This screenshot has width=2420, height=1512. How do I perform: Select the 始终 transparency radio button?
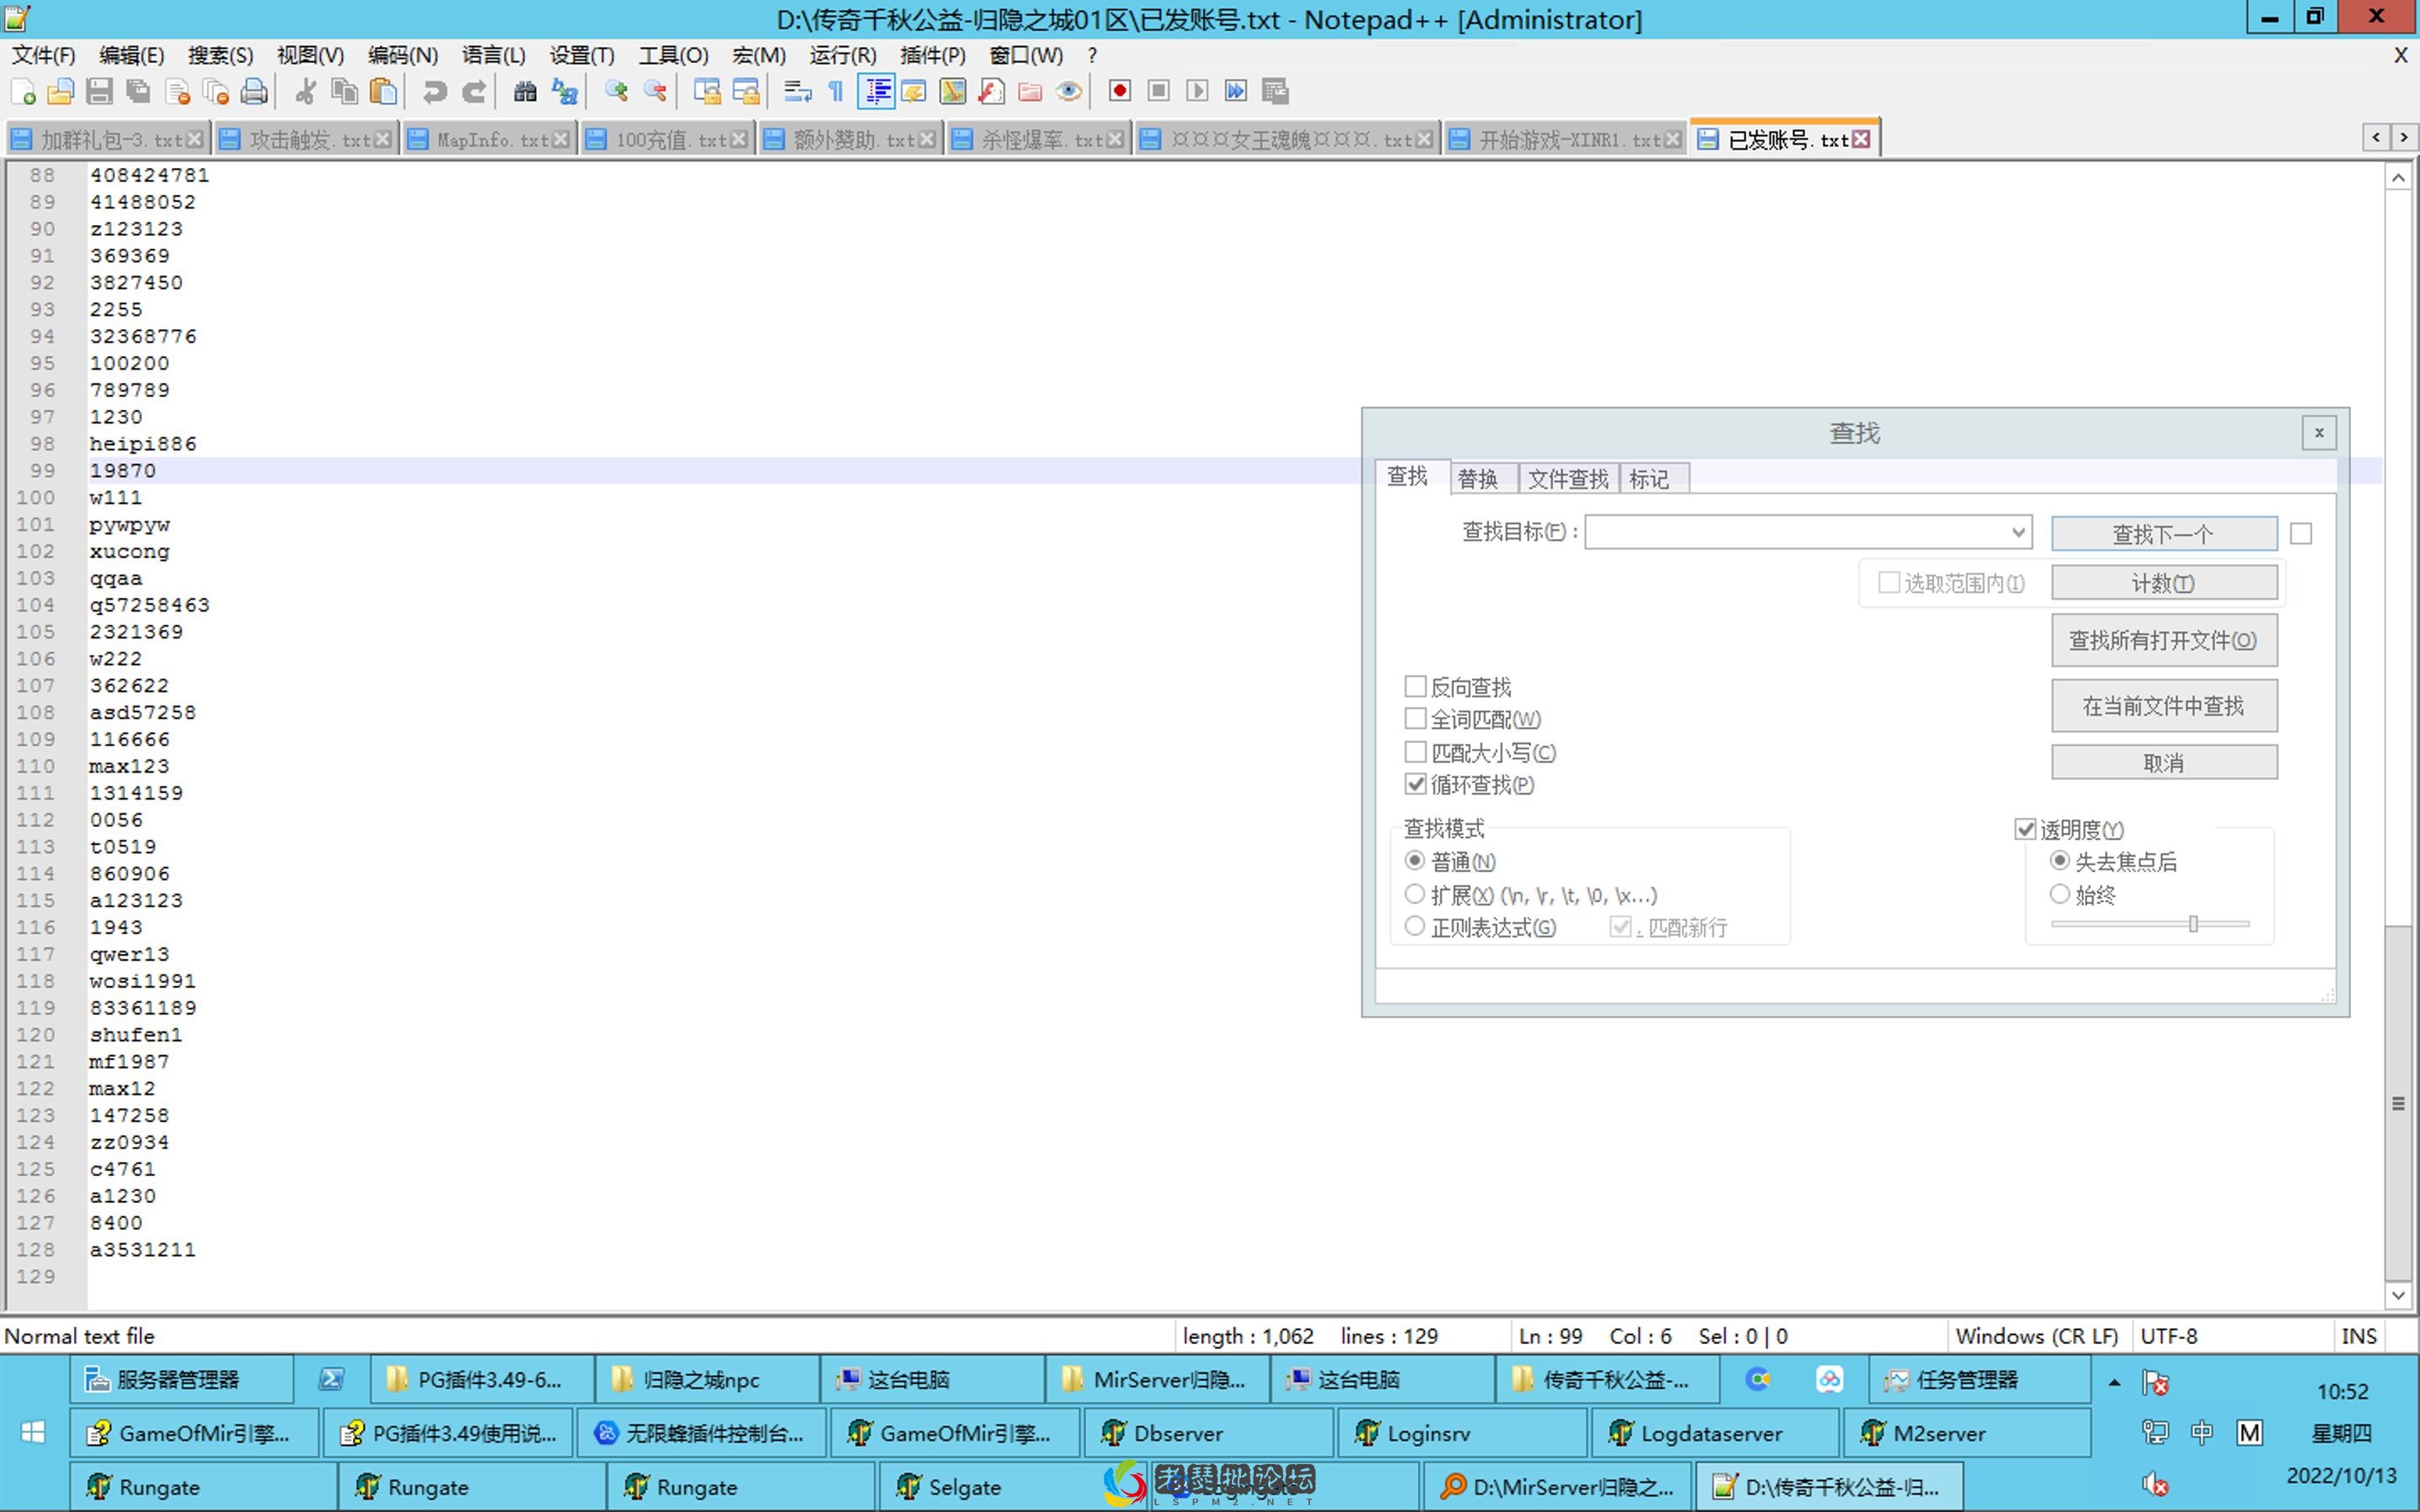2060,893
